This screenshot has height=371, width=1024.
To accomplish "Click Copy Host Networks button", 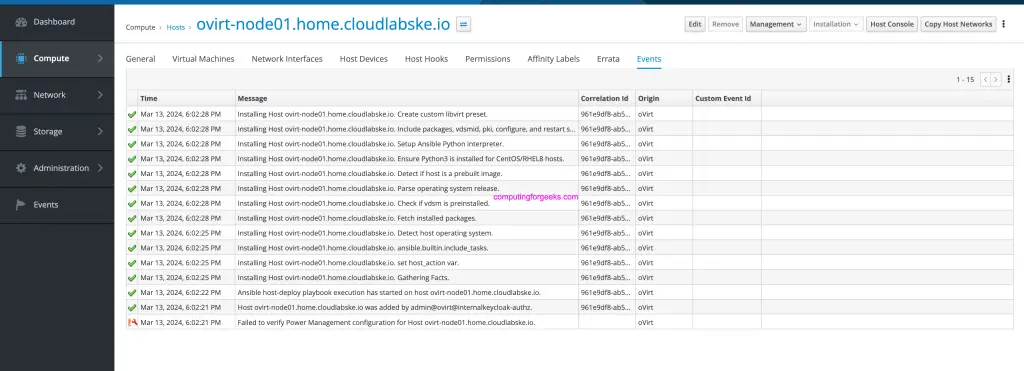I will (x=958, y=24).
